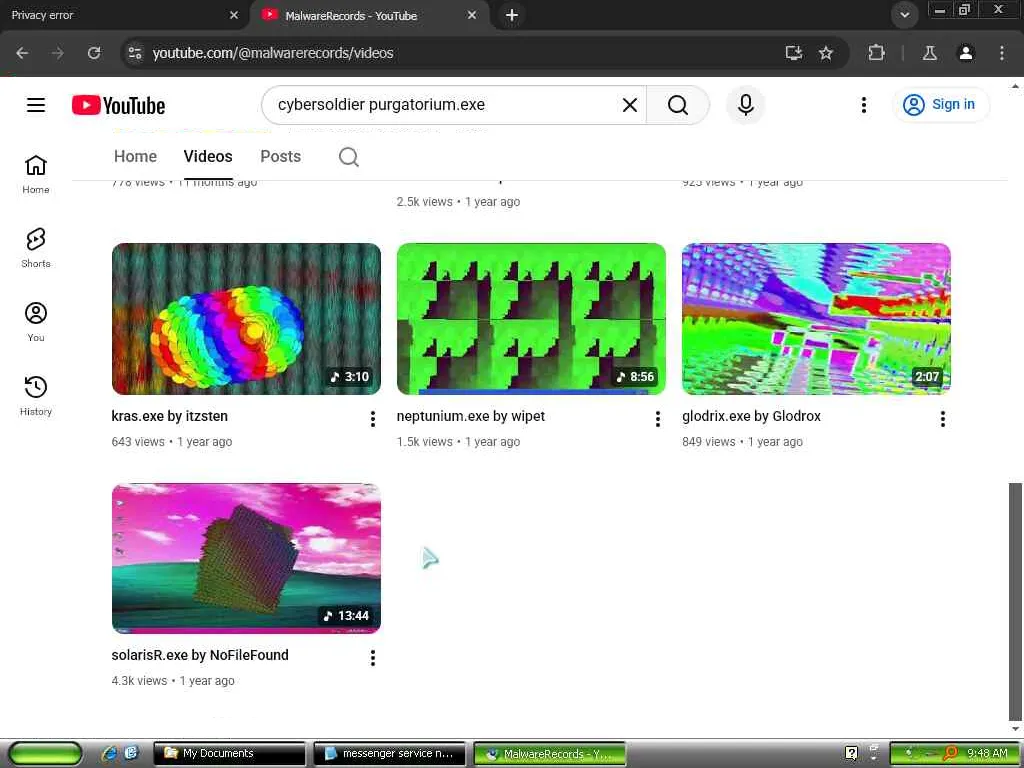Click the page vertical scrollbar thumb

tap(1015, 600)
